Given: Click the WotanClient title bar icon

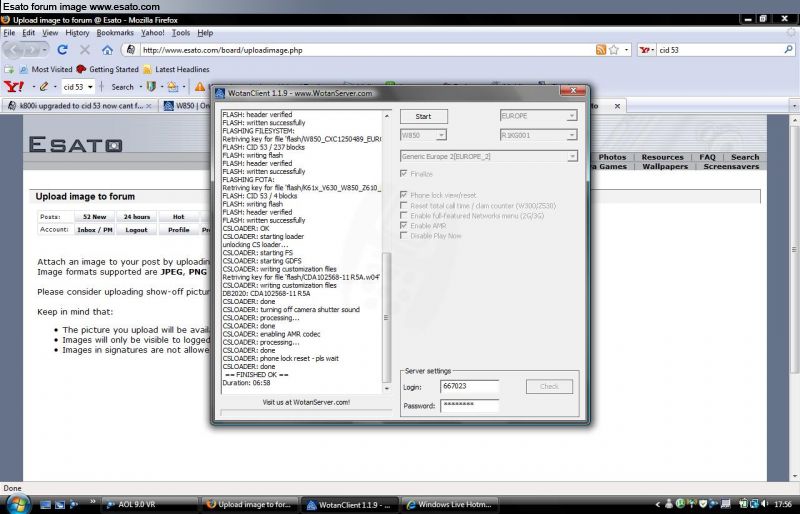Looking at the screenshot, I should (220, 93).
